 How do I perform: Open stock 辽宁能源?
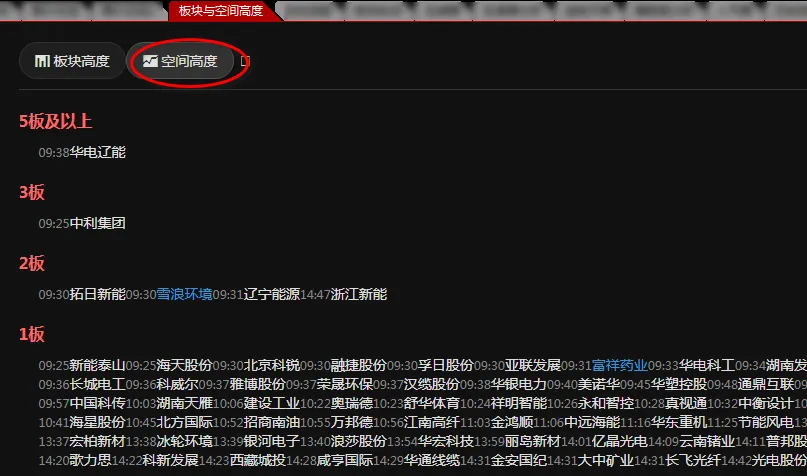(272, 294)
